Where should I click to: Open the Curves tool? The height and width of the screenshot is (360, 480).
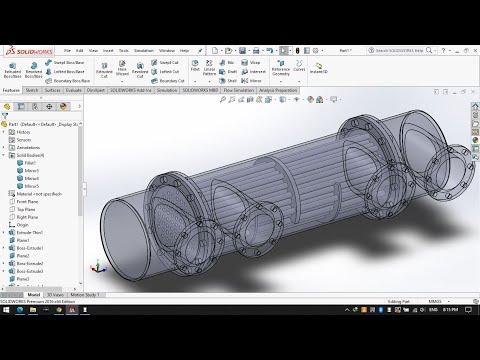point(299,65)
